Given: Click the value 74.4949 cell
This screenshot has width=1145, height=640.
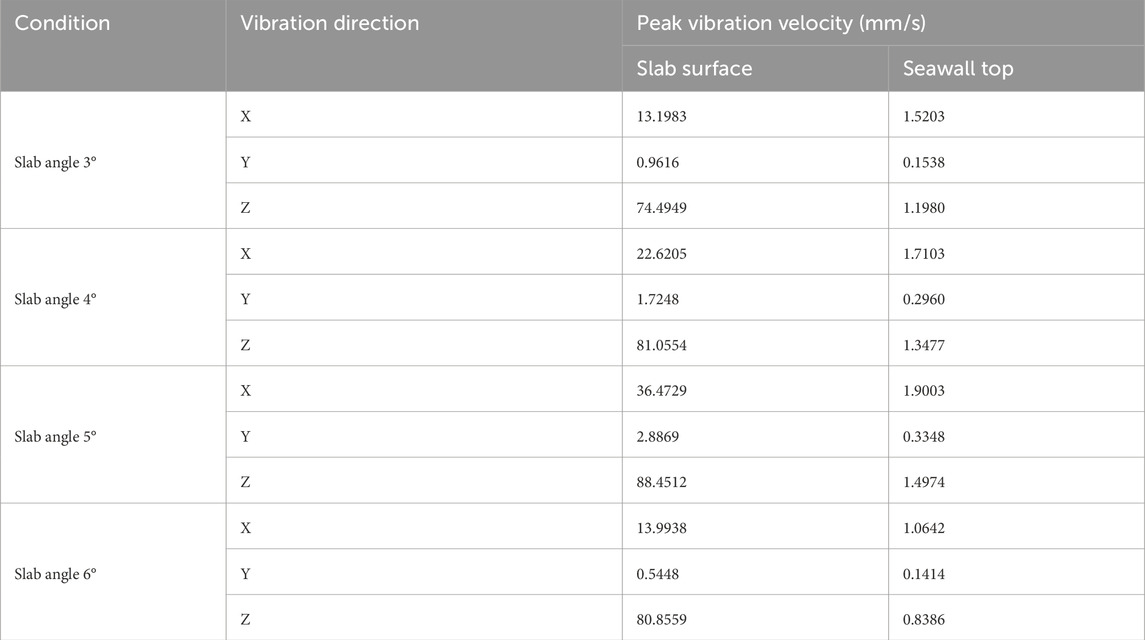Looking at the screenshot, I should coord(755,207).
